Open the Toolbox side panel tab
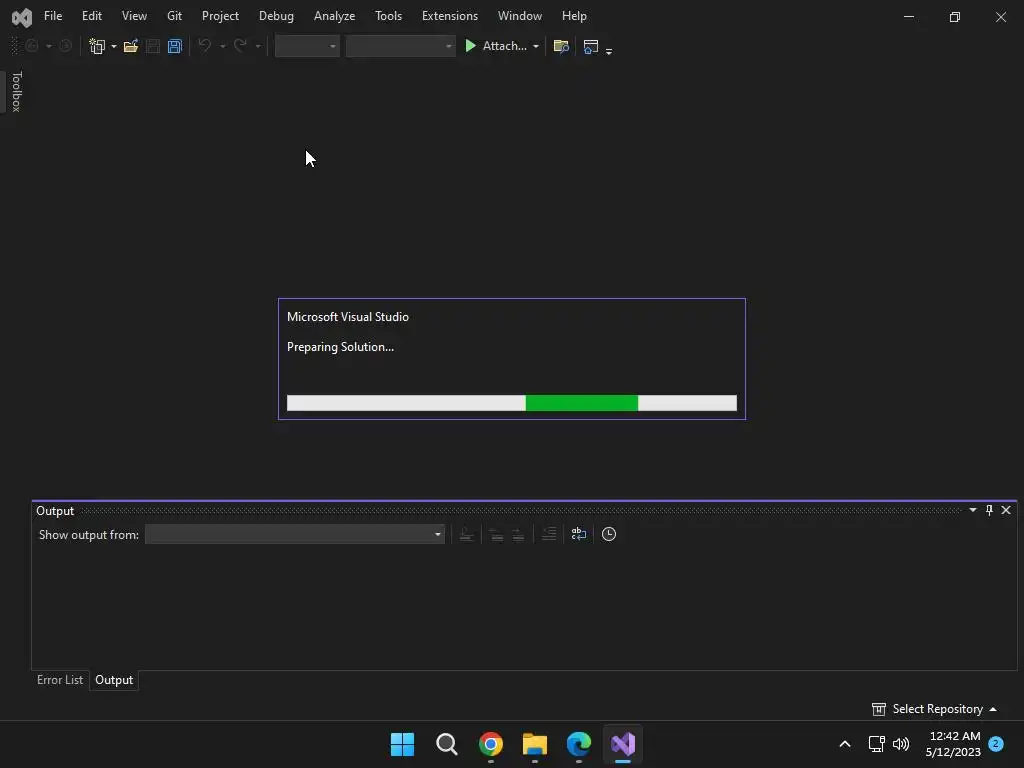 (16, 91)
